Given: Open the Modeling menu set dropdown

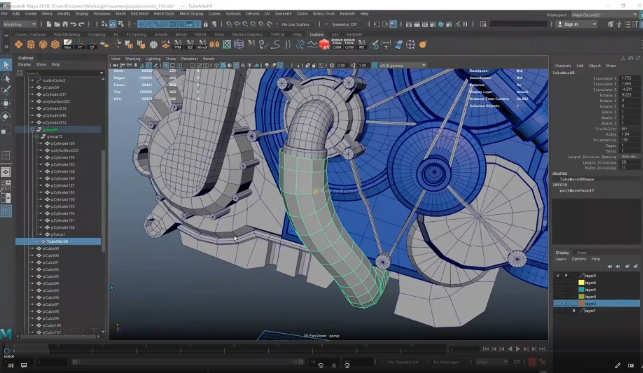Looking at the screenshot, I should [19, 24].
